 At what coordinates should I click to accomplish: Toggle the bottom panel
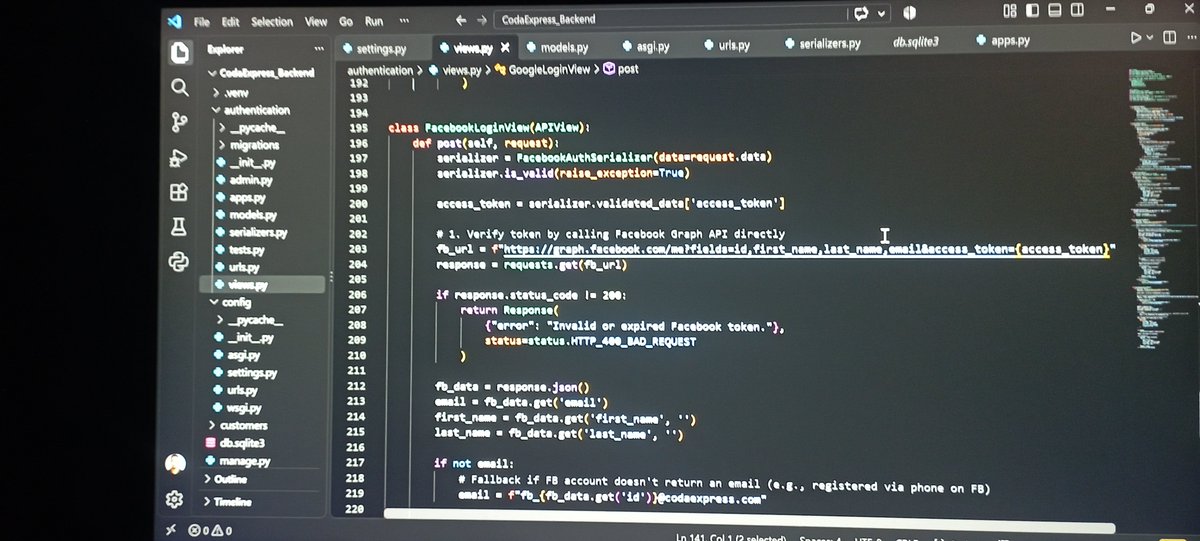1055,10
